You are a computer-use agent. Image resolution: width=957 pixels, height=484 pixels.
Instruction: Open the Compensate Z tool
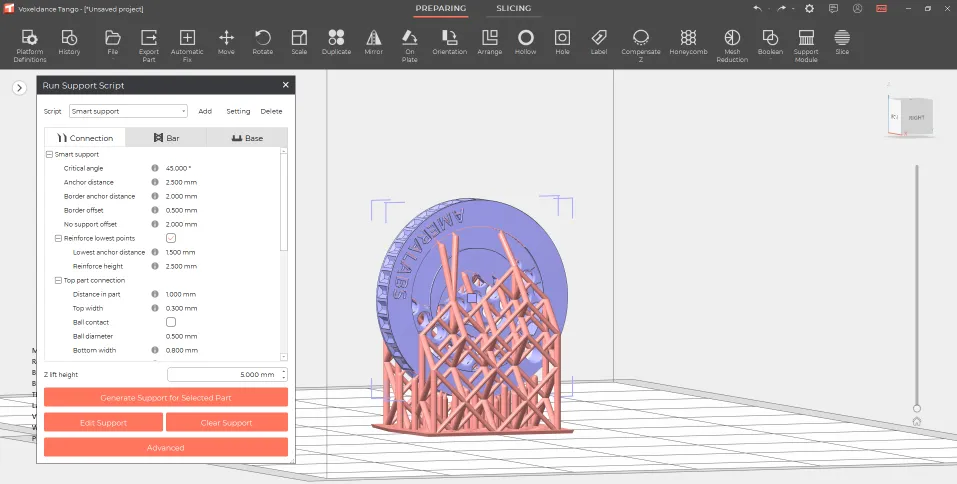pyautogui.click(x=641, y=45)
